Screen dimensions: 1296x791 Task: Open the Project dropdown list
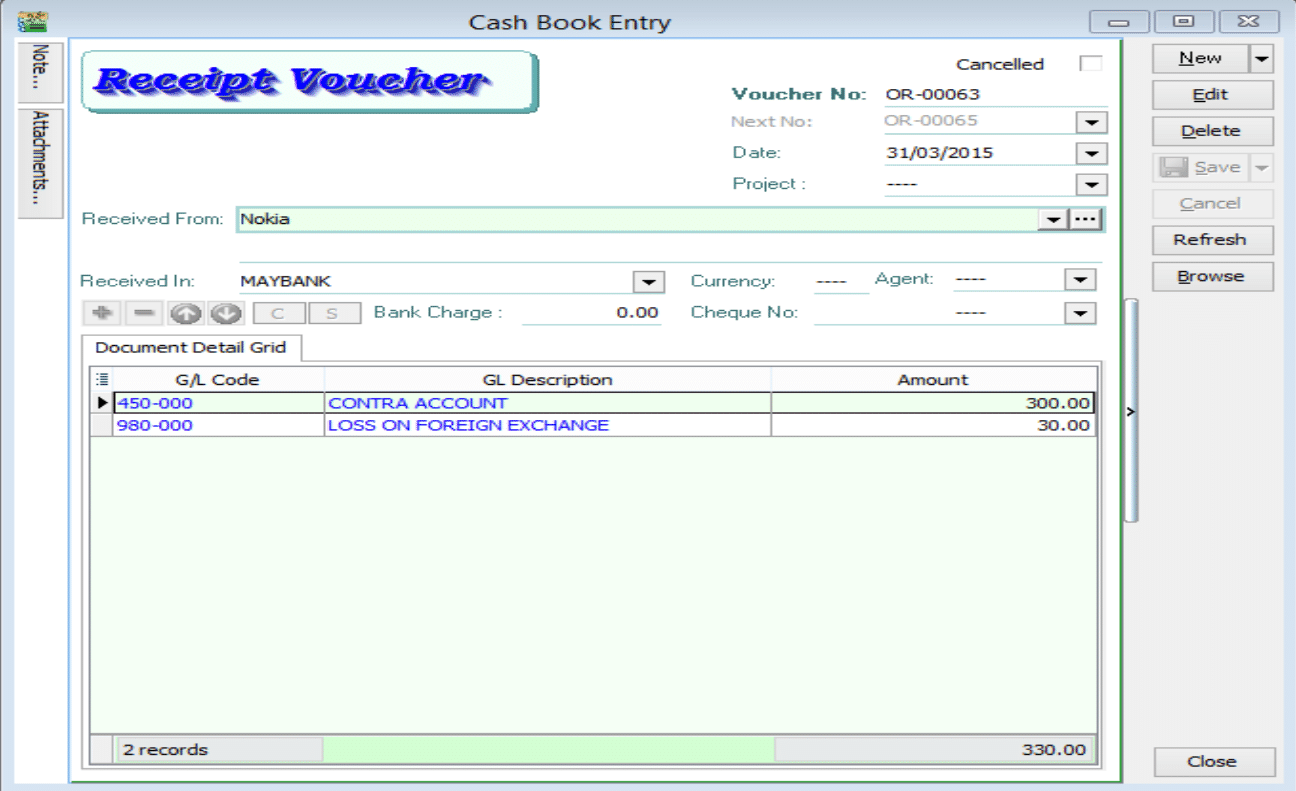coord(1091,185)
